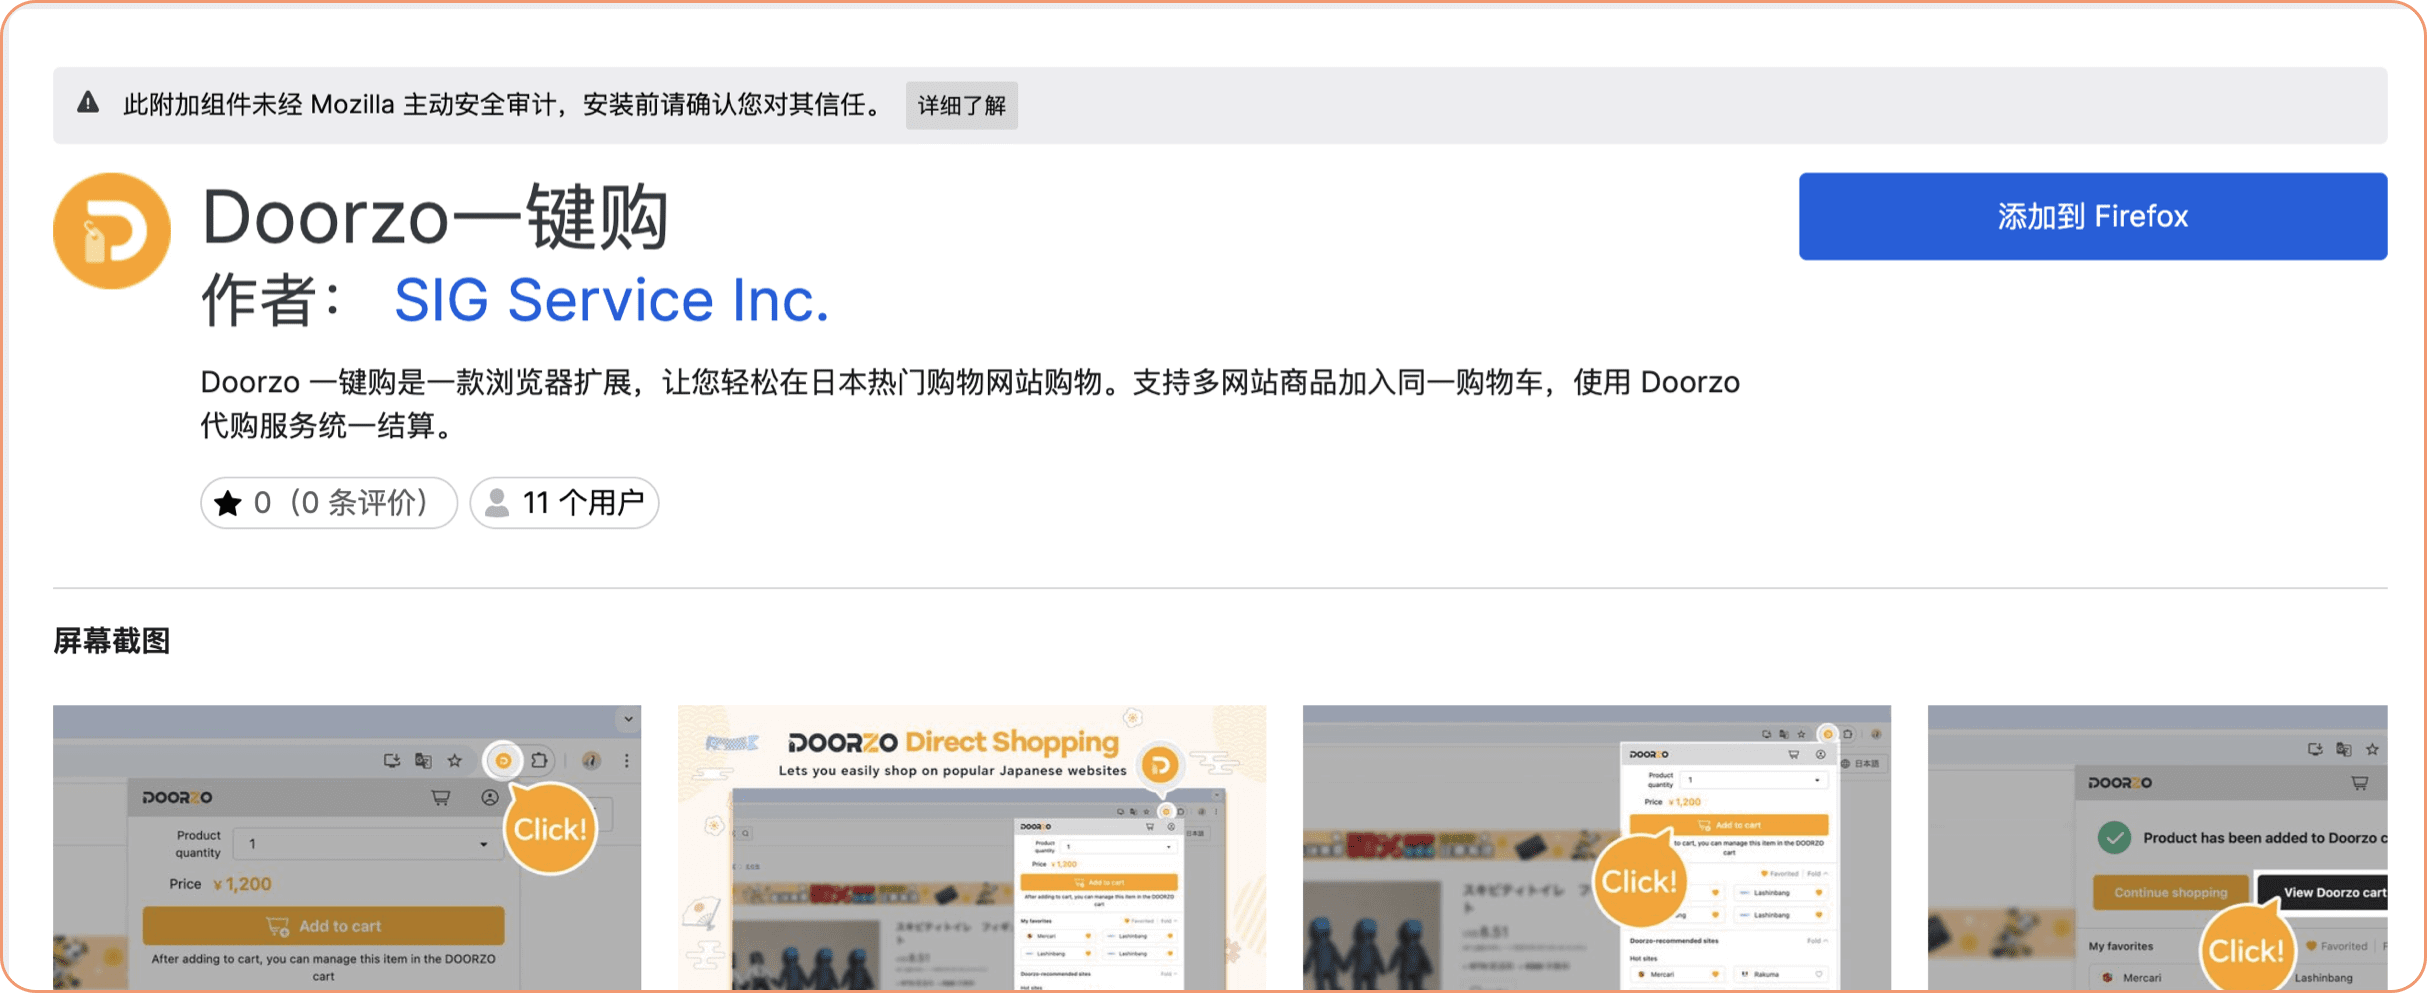The height and width of the screenshot is (993, 2427).
Task: Open the 'Product has been added' screenshot
Action: (x=2157, y=848)
